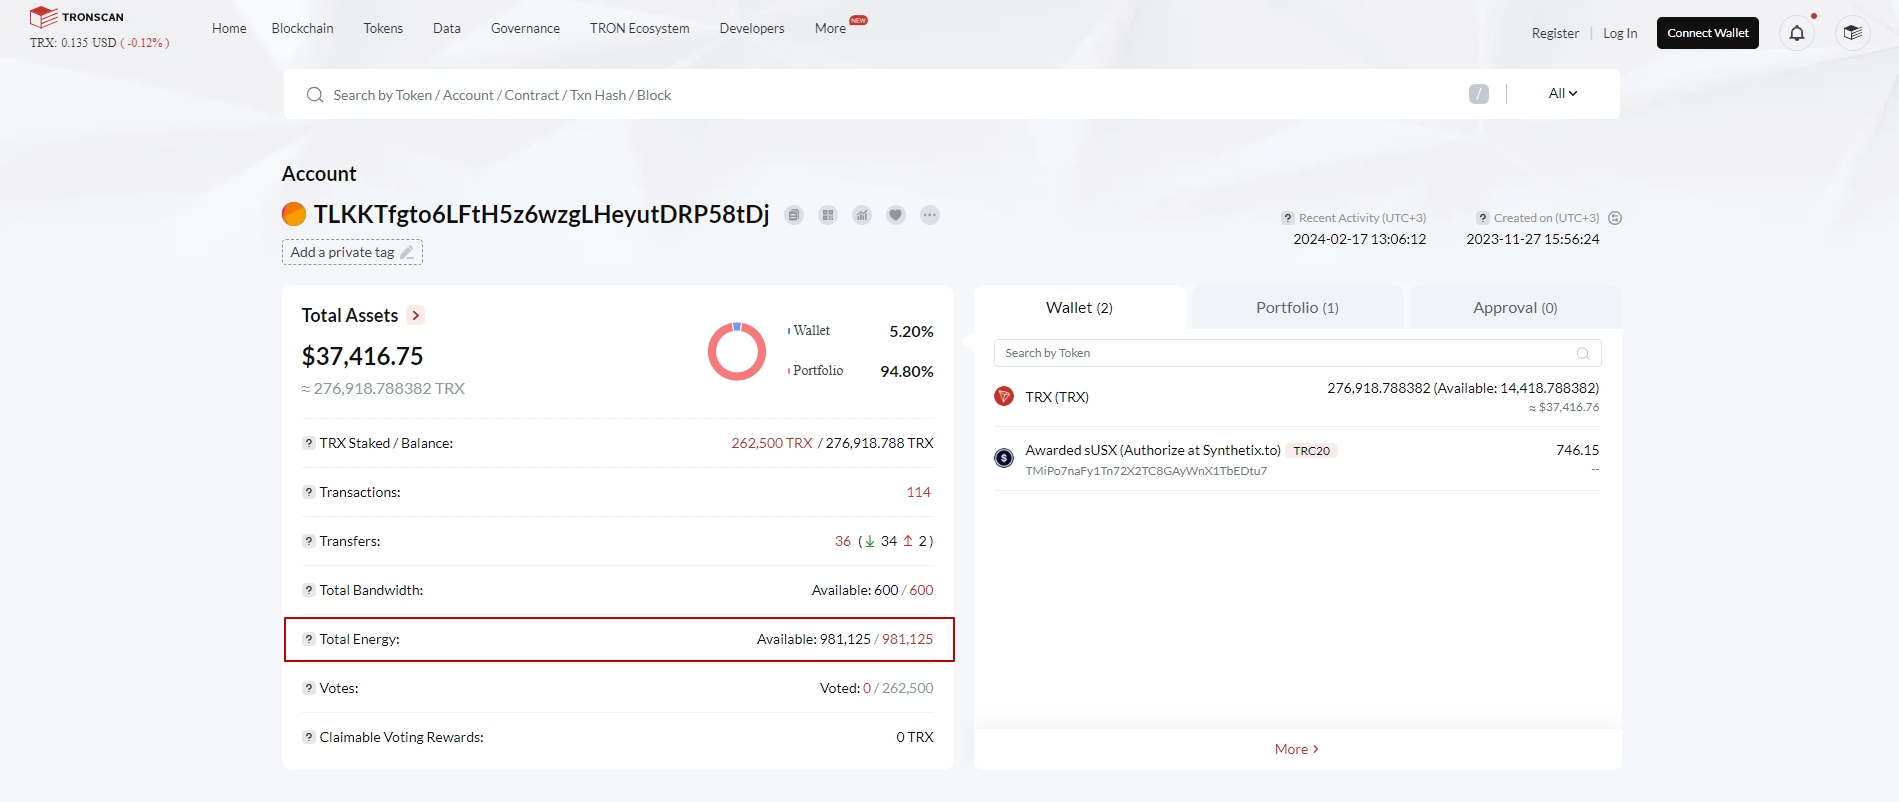Screen dimensions: 1899x802
Task: Click the cube icon beside the bell
Action: [1853, 33]
